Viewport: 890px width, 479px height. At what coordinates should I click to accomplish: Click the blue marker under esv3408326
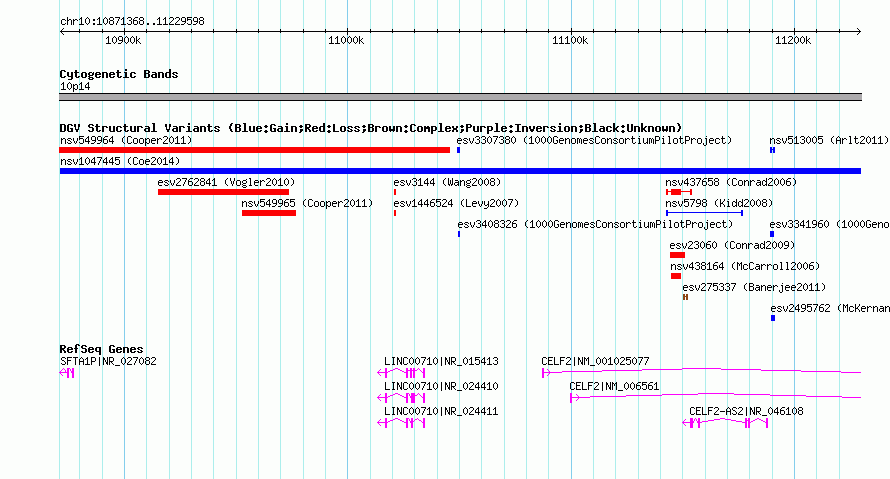(459, 234)
